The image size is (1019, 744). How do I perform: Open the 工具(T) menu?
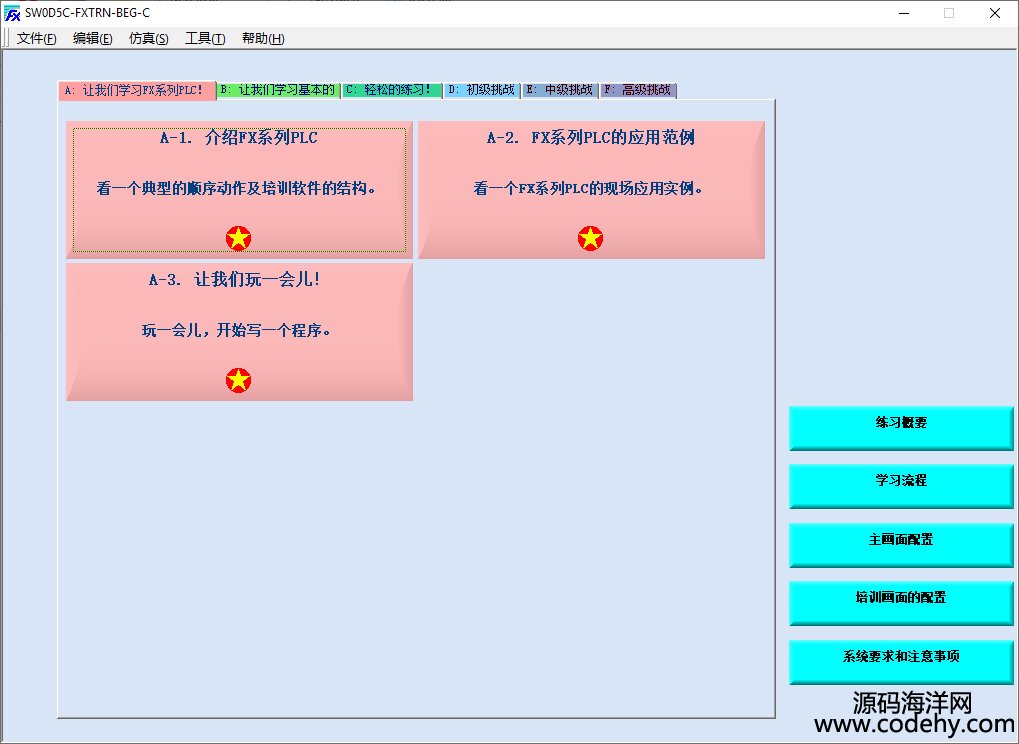pos(205,38)
